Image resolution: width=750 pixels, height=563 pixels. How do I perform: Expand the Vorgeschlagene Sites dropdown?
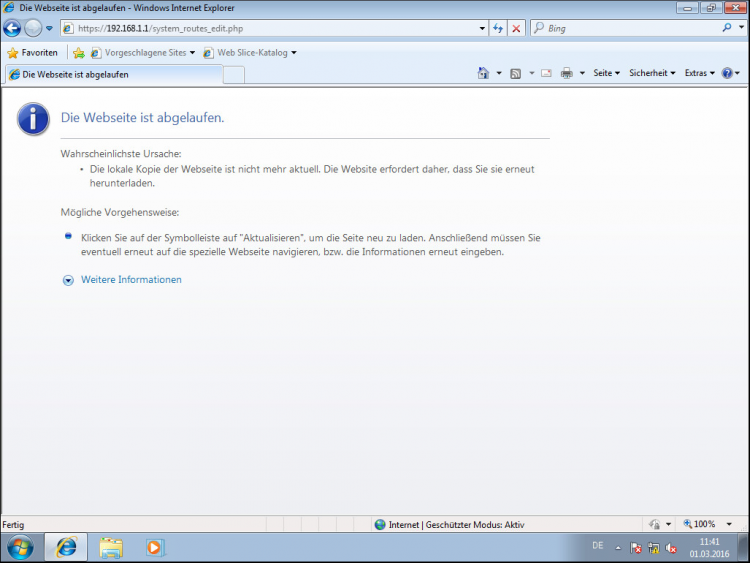pos(144,53)
